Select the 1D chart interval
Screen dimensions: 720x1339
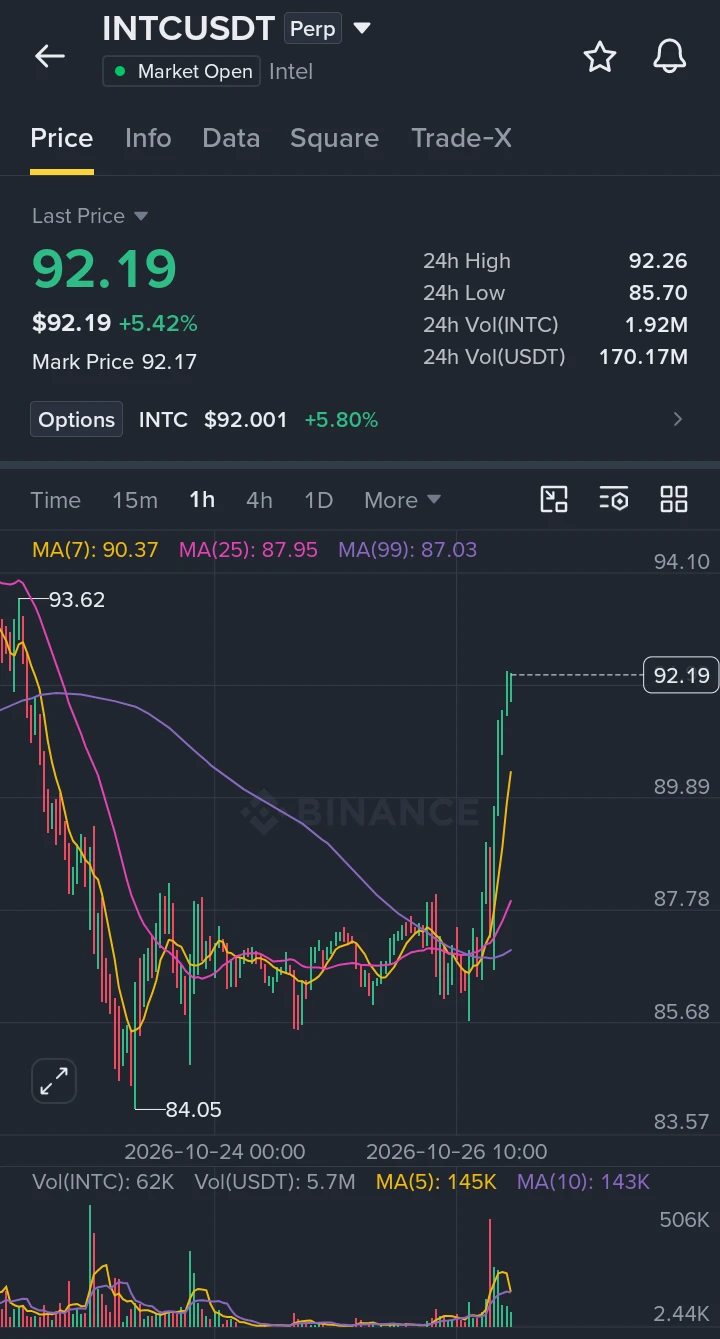click(x=318, y=500)
